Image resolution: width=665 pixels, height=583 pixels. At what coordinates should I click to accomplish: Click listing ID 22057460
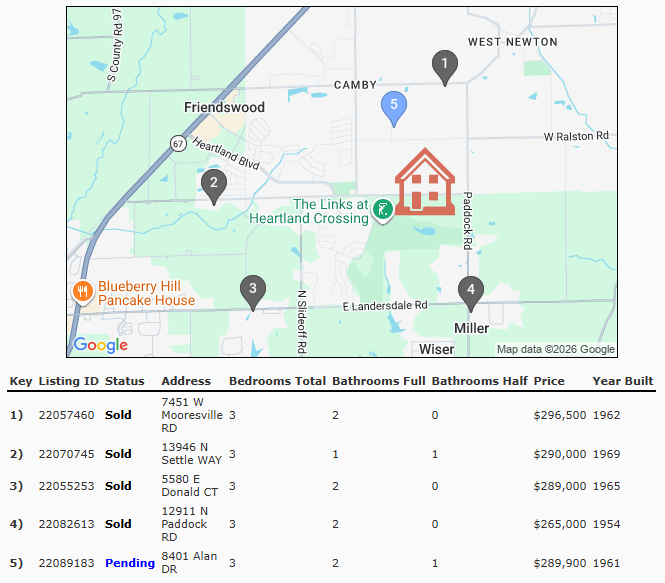pyautogui.click(x=67, y=415)
